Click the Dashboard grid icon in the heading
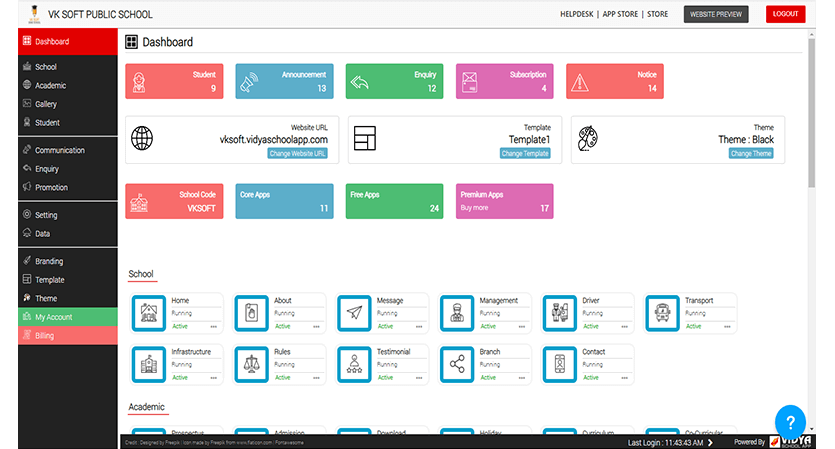Viewport: 835px width, 449px height. 132,42
